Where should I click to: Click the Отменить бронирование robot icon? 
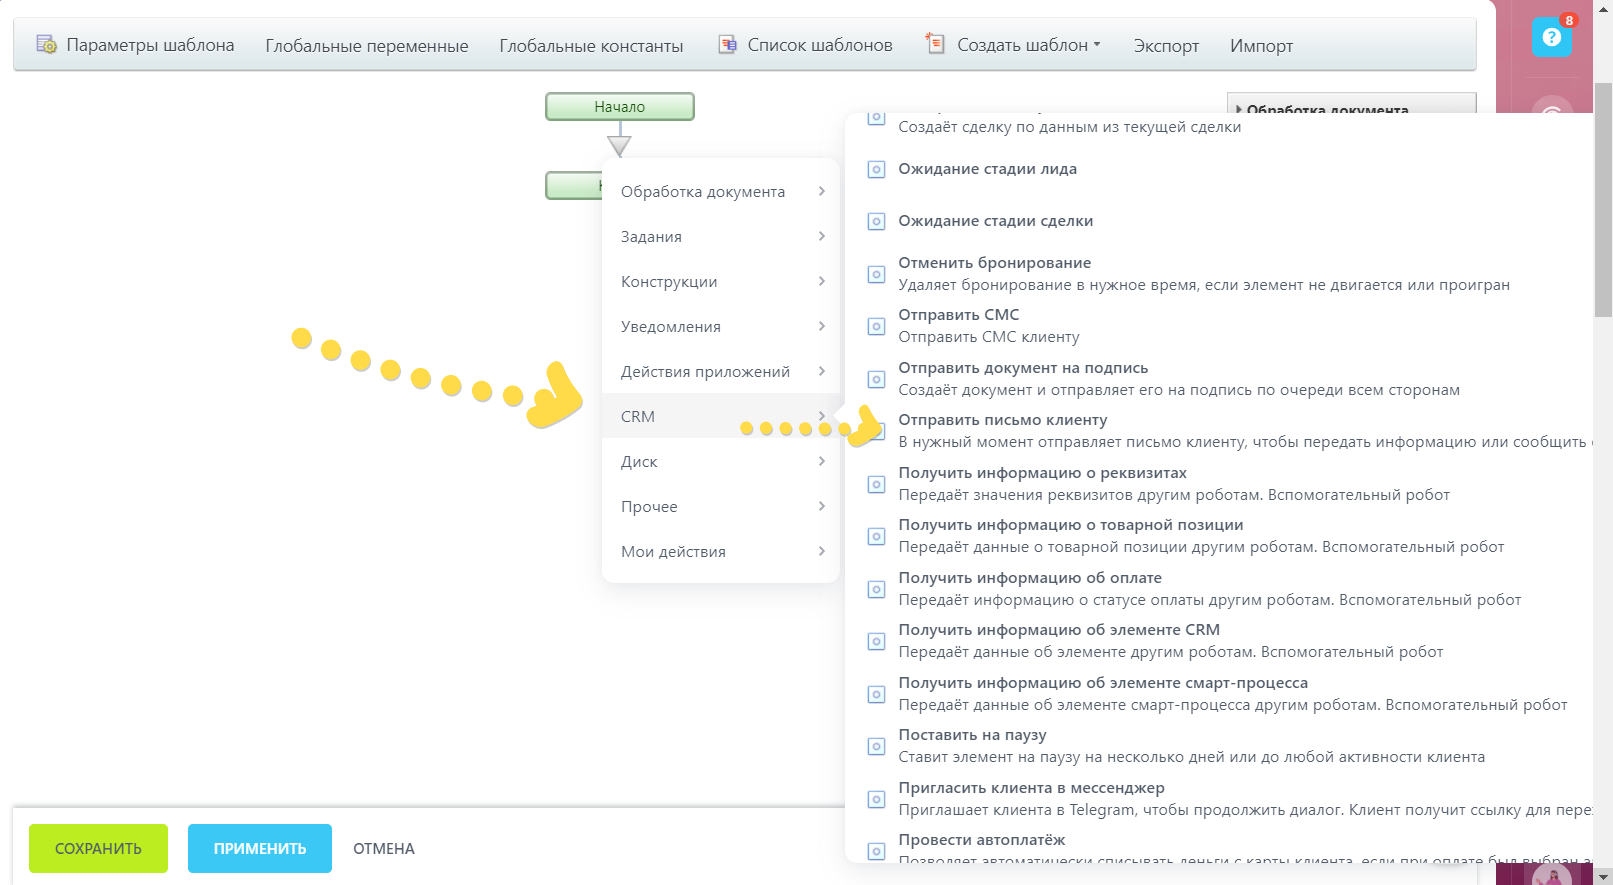tap(876, 274)
